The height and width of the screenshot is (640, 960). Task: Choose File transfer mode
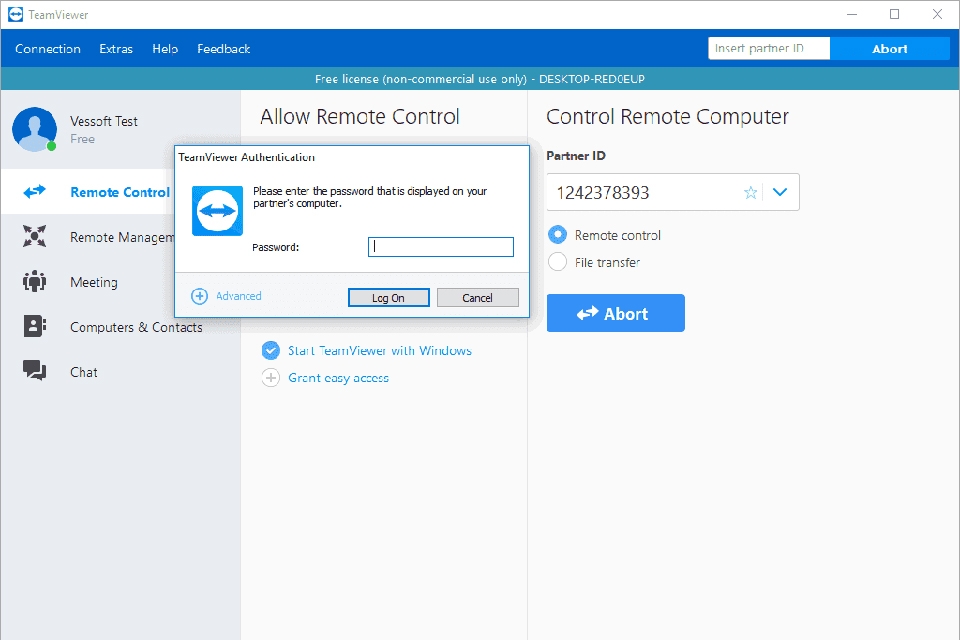click(x=557, y=262)
